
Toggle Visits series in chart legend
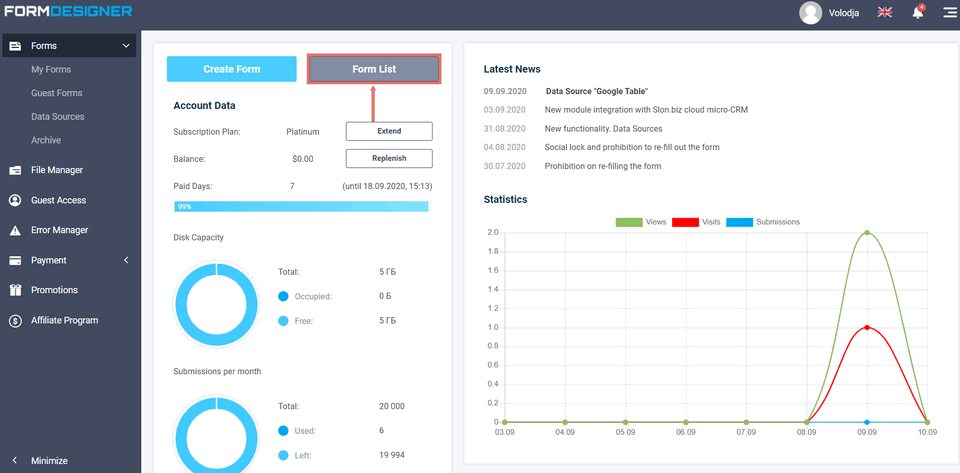coord(698,222)
